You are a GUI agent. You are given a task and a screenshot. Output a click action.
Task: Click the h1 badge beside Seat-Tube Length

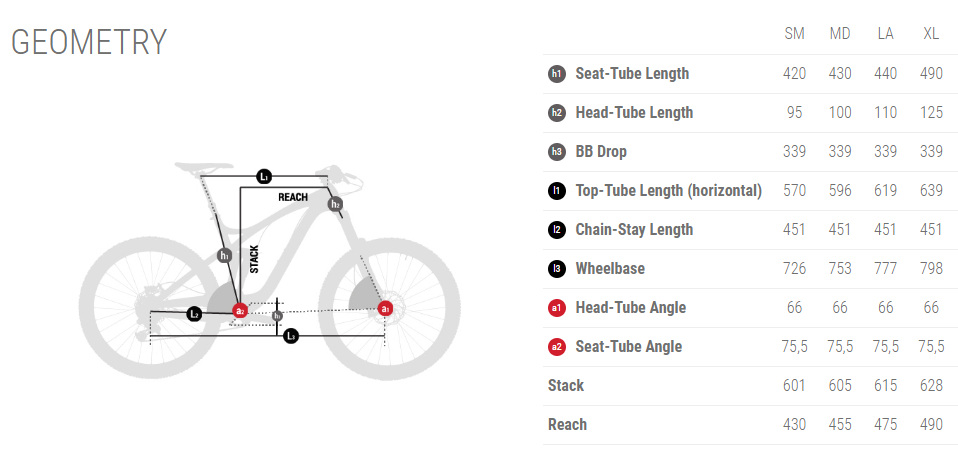pos(557,74)
